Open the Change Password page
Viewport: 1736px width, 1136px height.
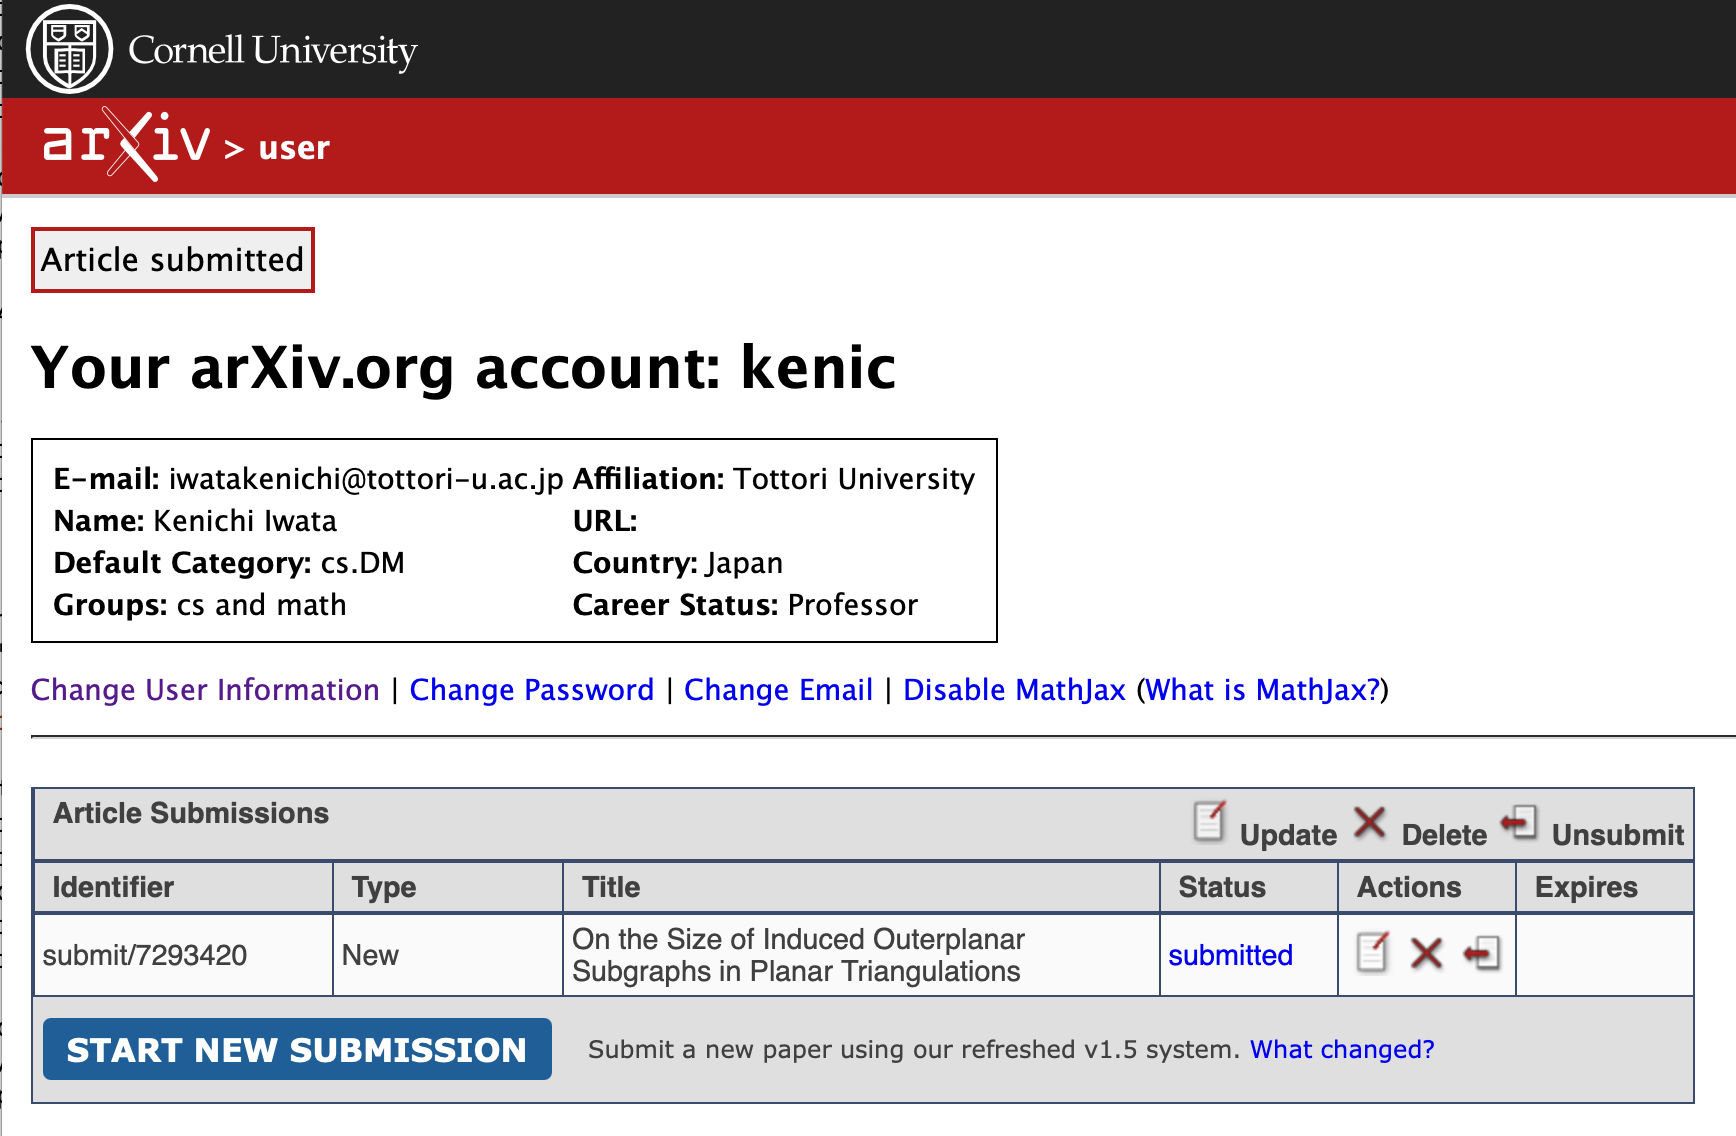pyautogui.click(x=532, y=690)
